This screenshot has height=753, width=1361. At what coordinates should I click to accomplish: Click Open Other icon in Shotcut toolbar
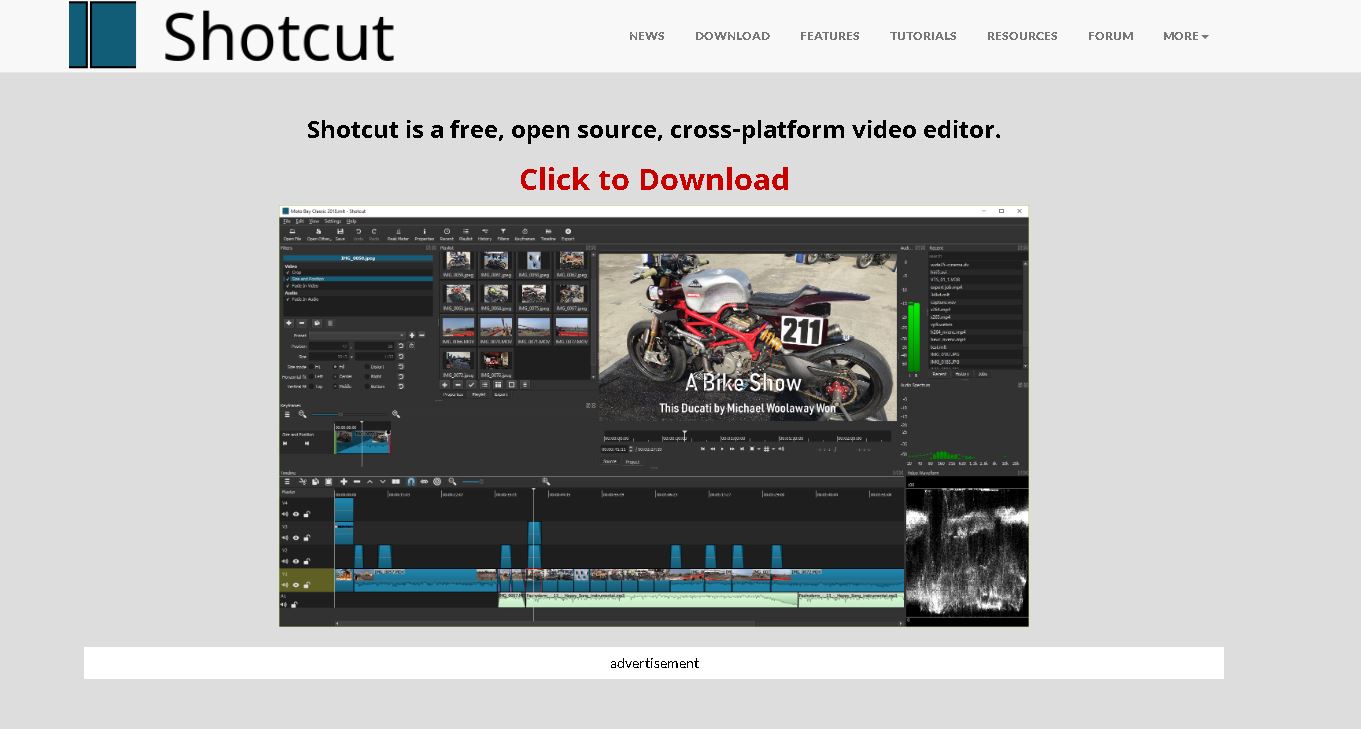[x=319, y=234]
